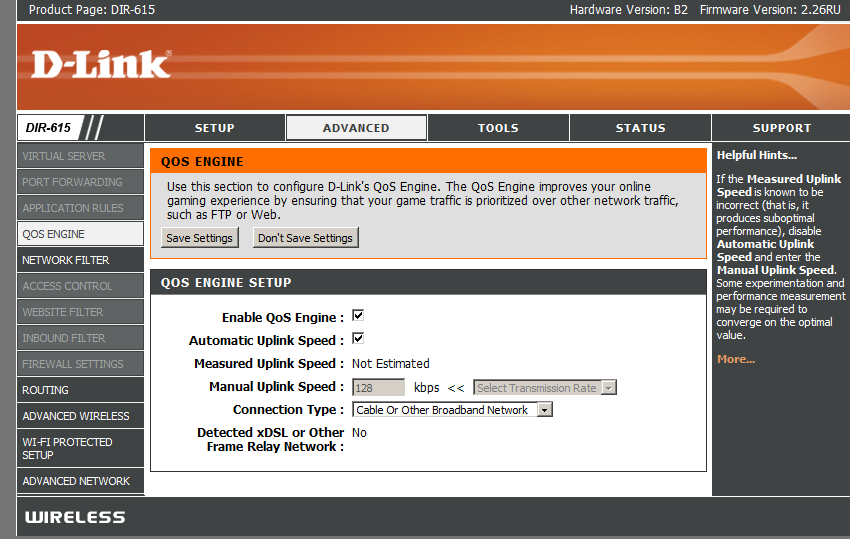The image size is (850, 539).
Task: Click 'Not Estimated' uplink speed value
Action: click(x=390, y=364)
